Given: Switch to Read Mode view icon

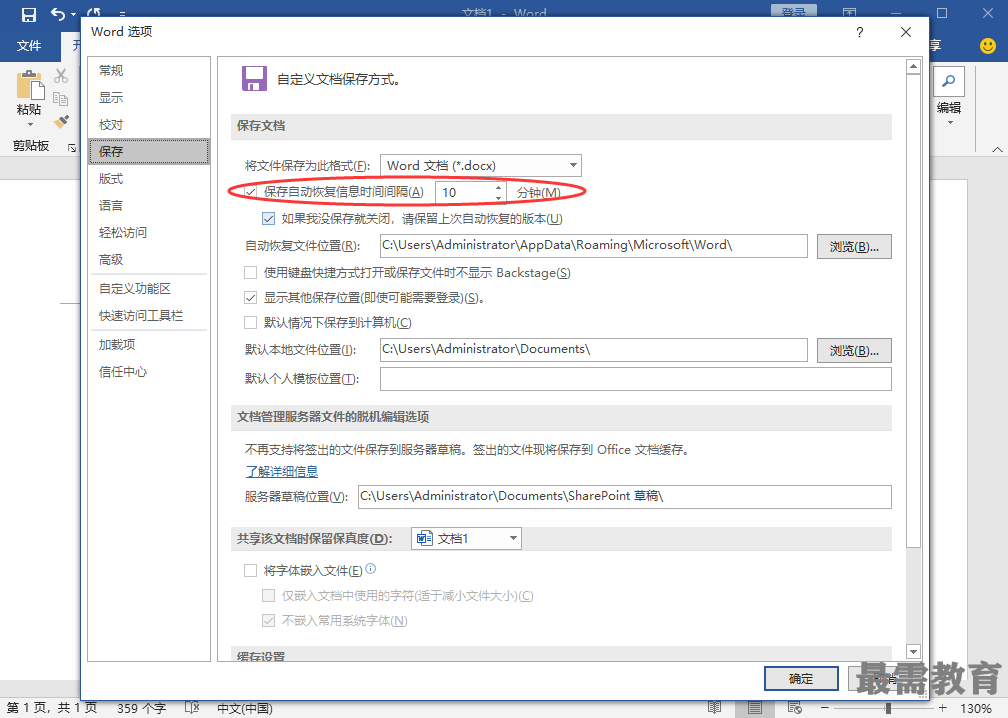Looking at the screenshot, I should 714,708.
